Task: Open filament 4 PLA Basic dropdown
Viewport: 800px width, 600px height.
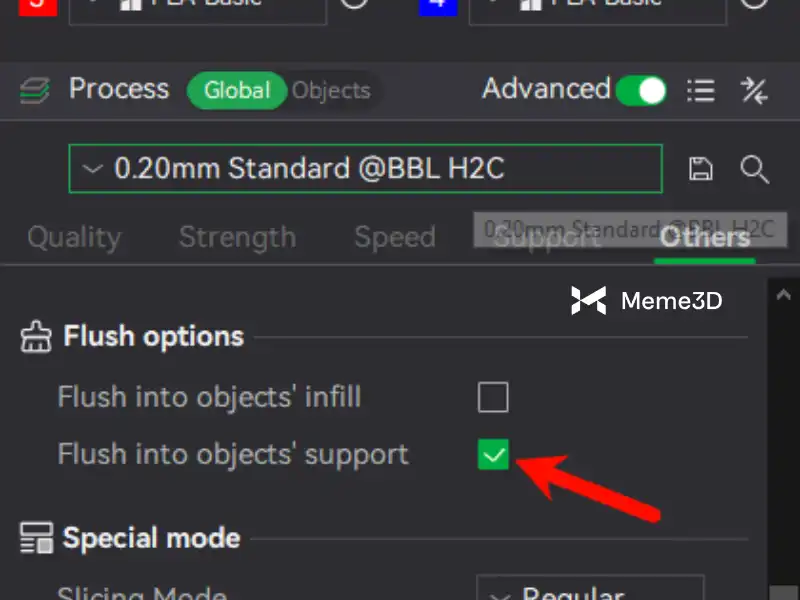Action: tap(597, 6)
